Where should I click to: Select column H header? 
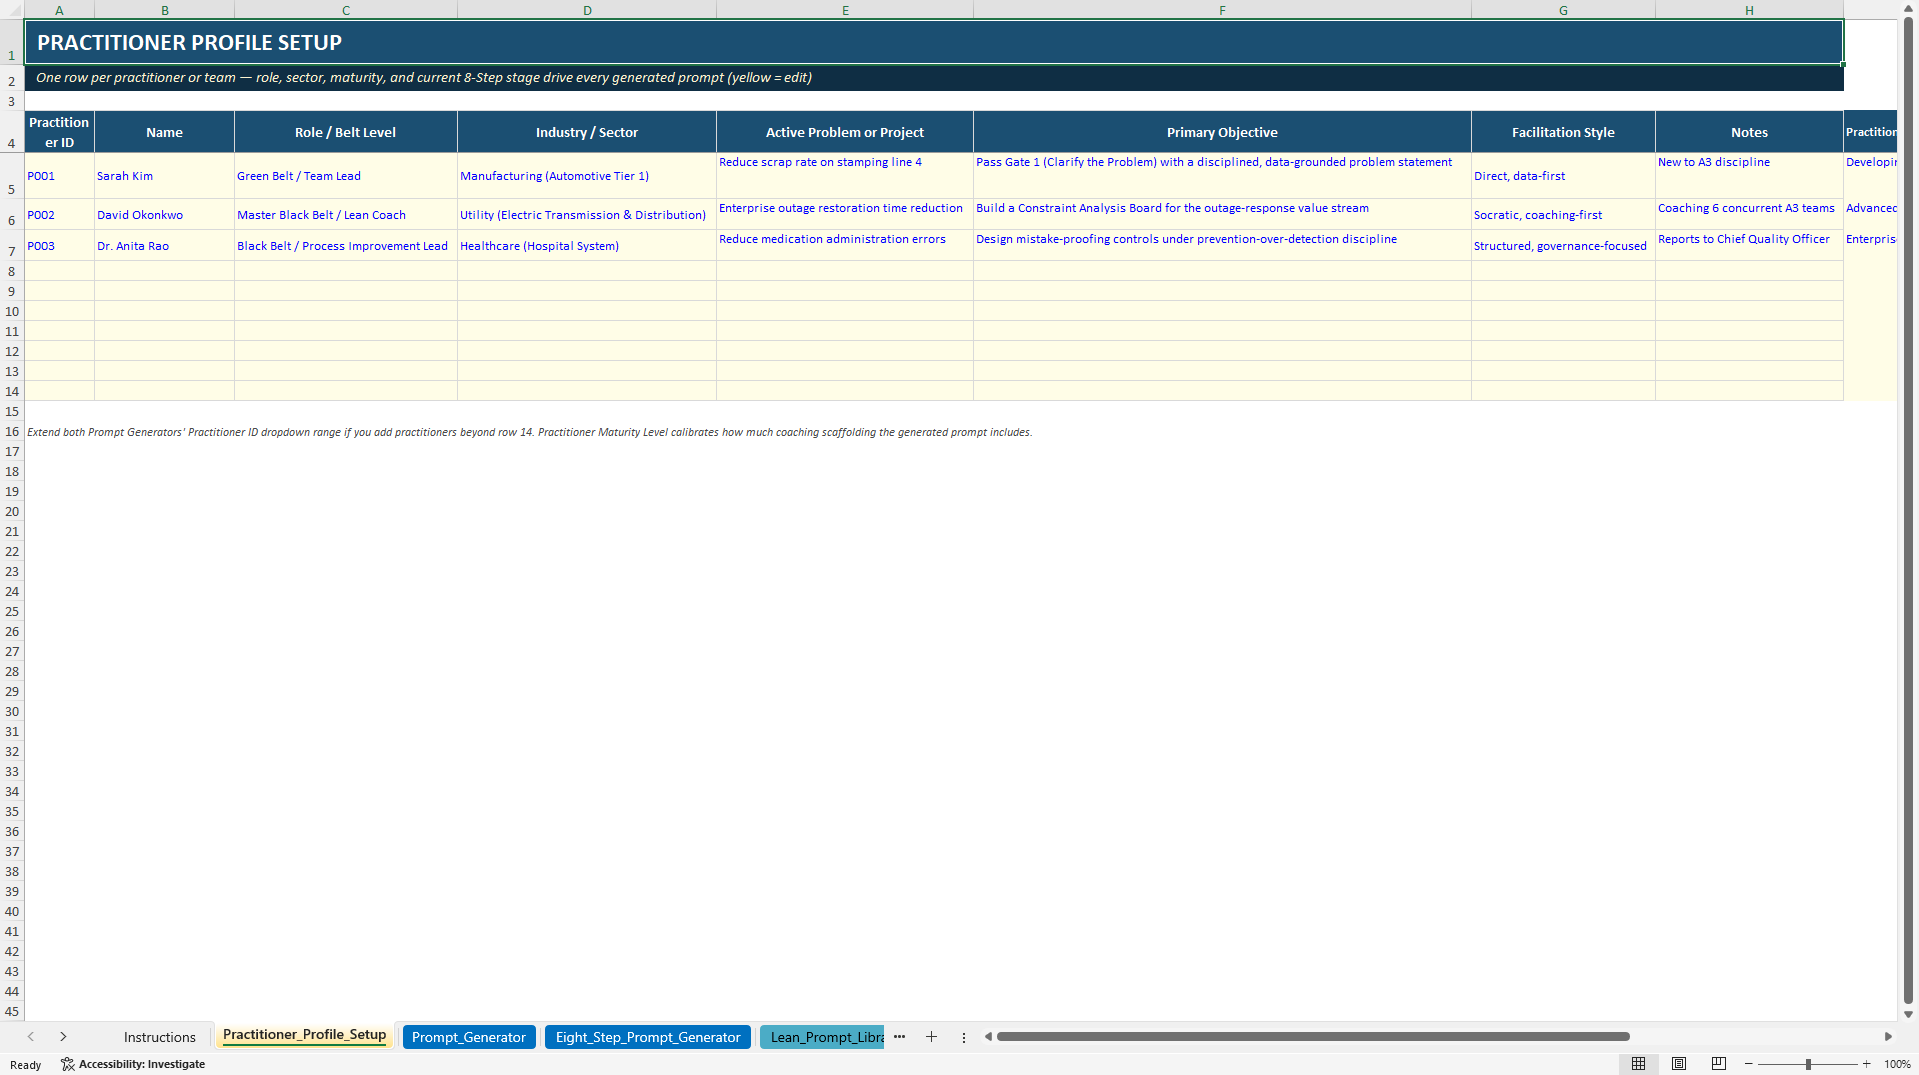click(1749, 10)
